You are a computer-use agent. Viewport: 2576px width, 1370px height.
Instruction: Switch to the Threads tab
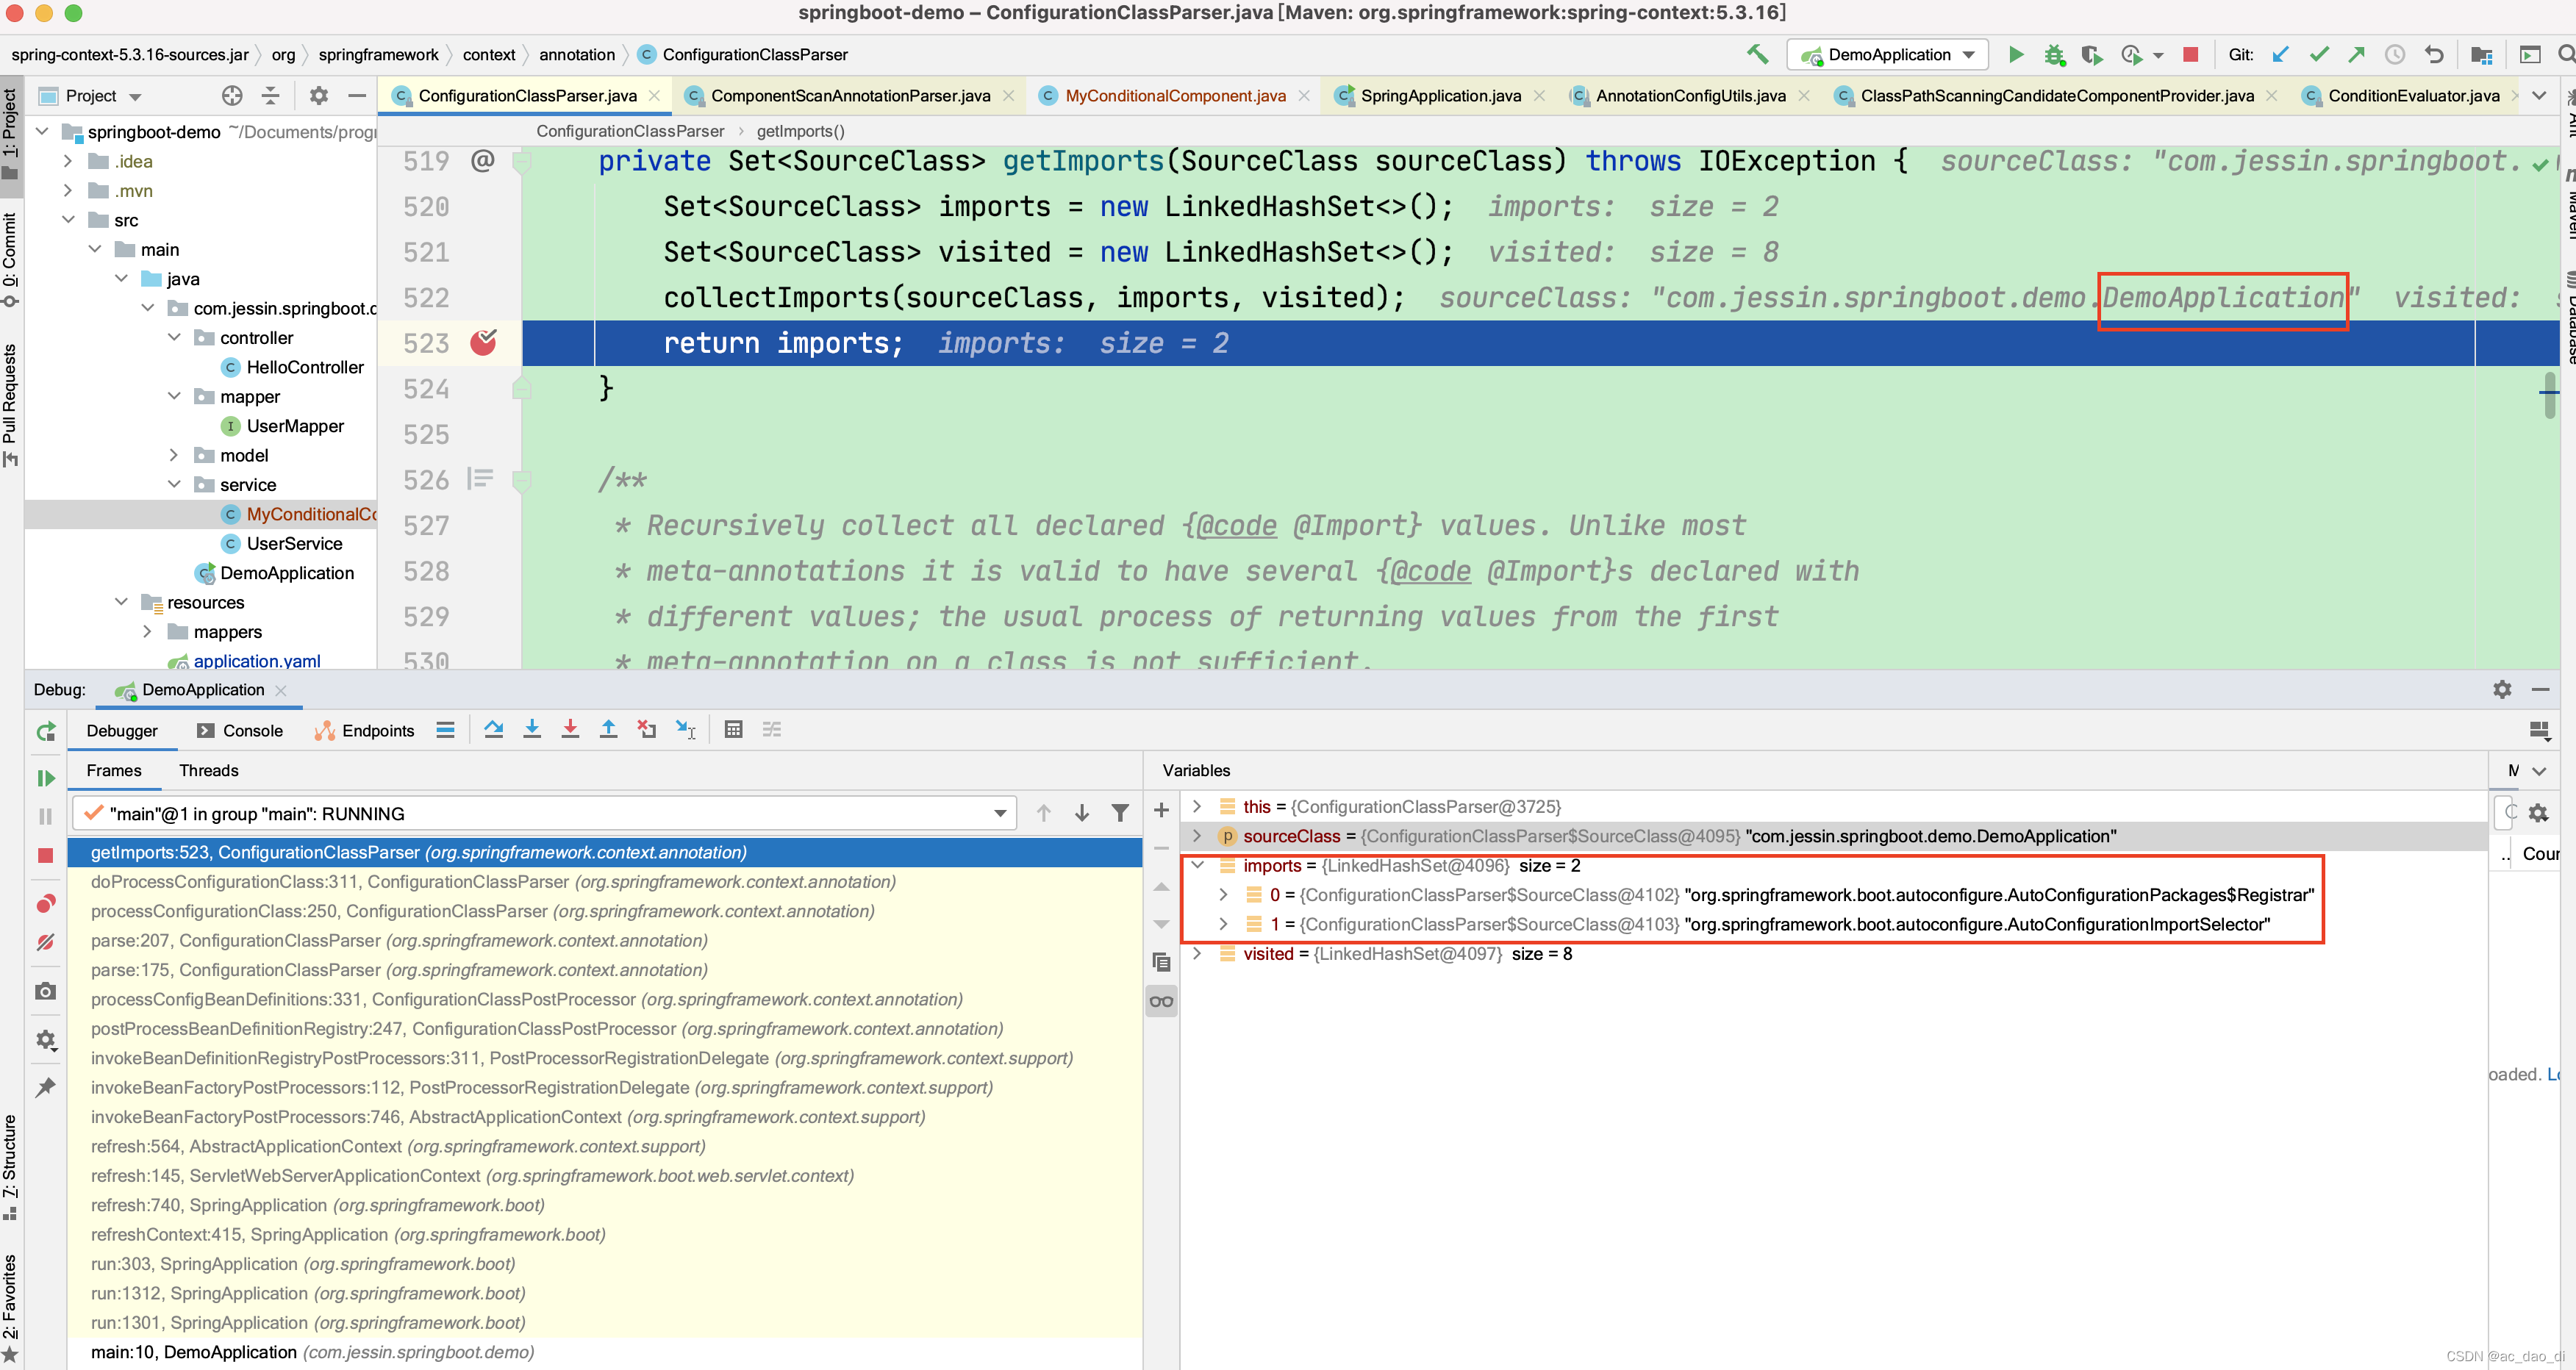(x=208, y=770)
